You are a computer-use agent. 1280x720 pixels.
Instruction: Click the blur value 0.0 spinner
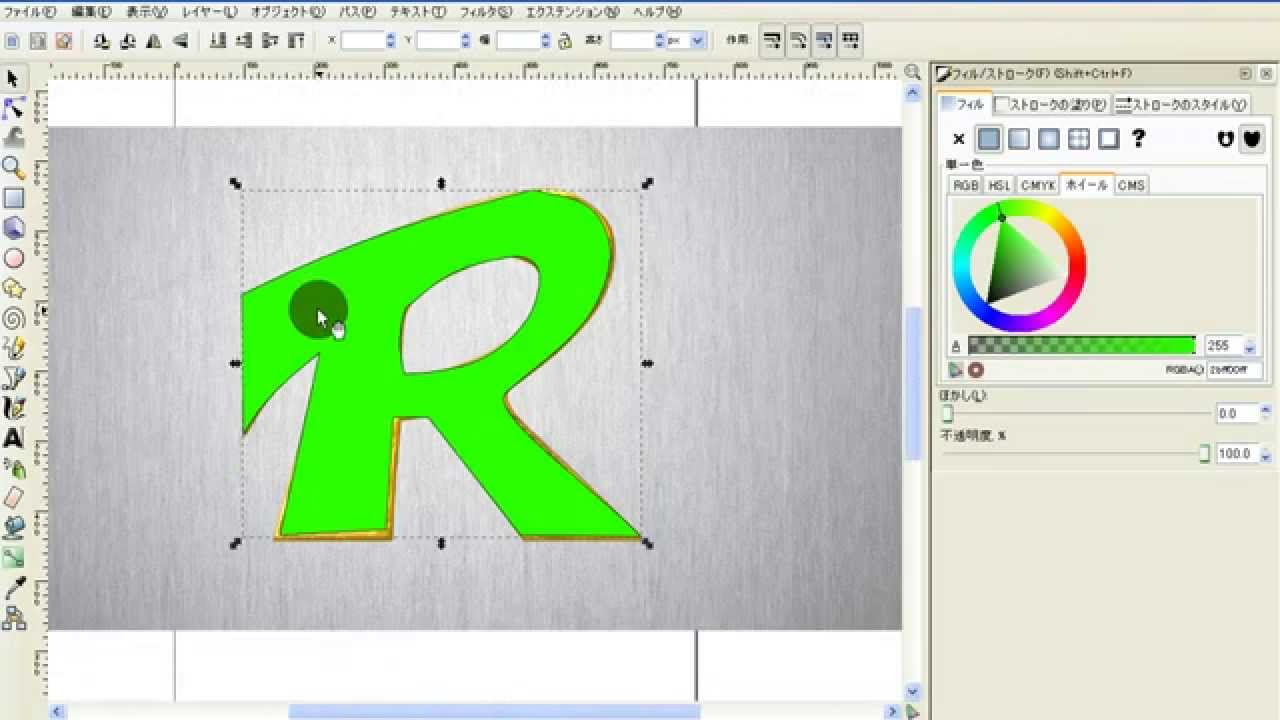coord(1266,413)
